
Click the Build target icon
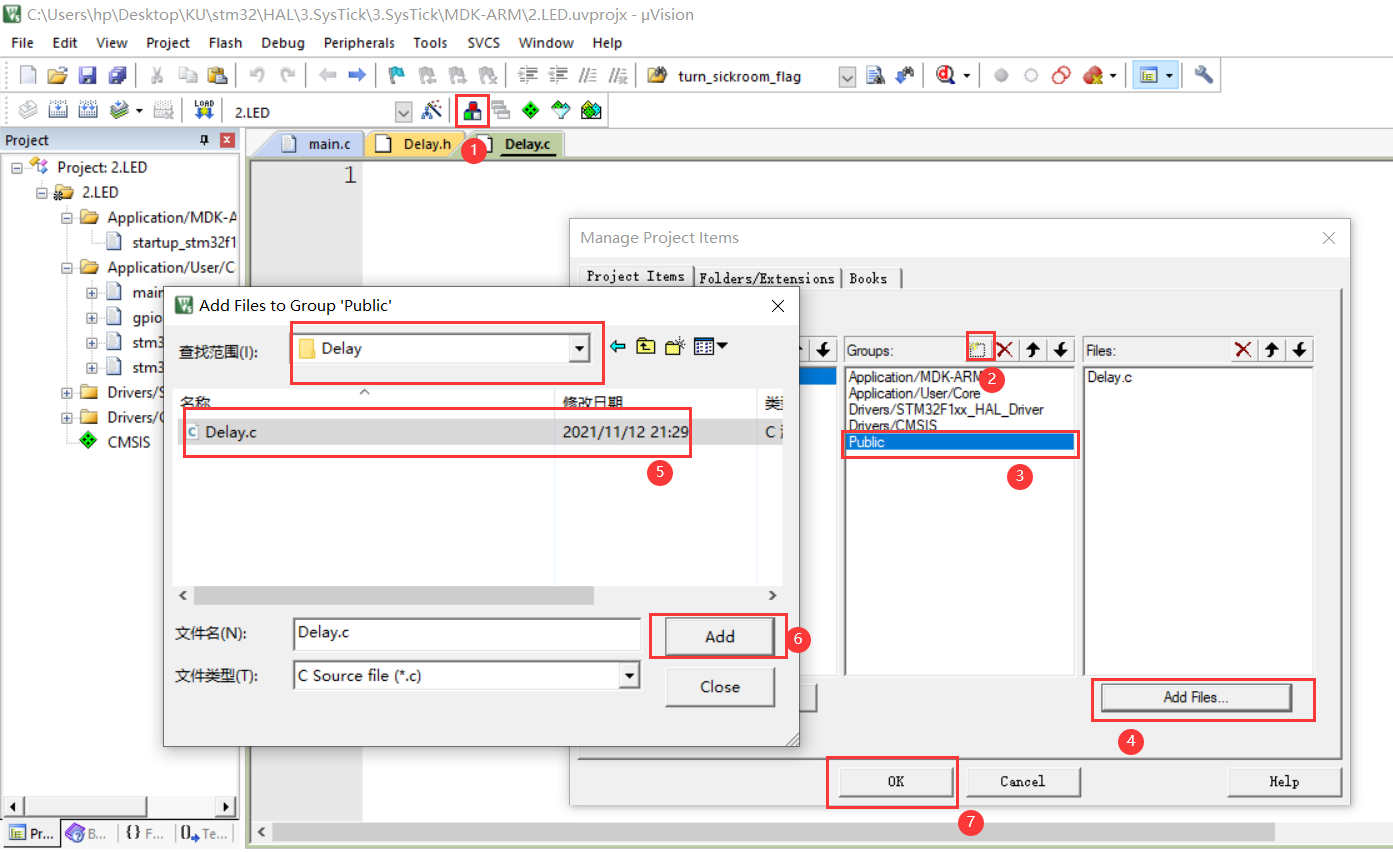pyautogui.click(x=58, y=110)
